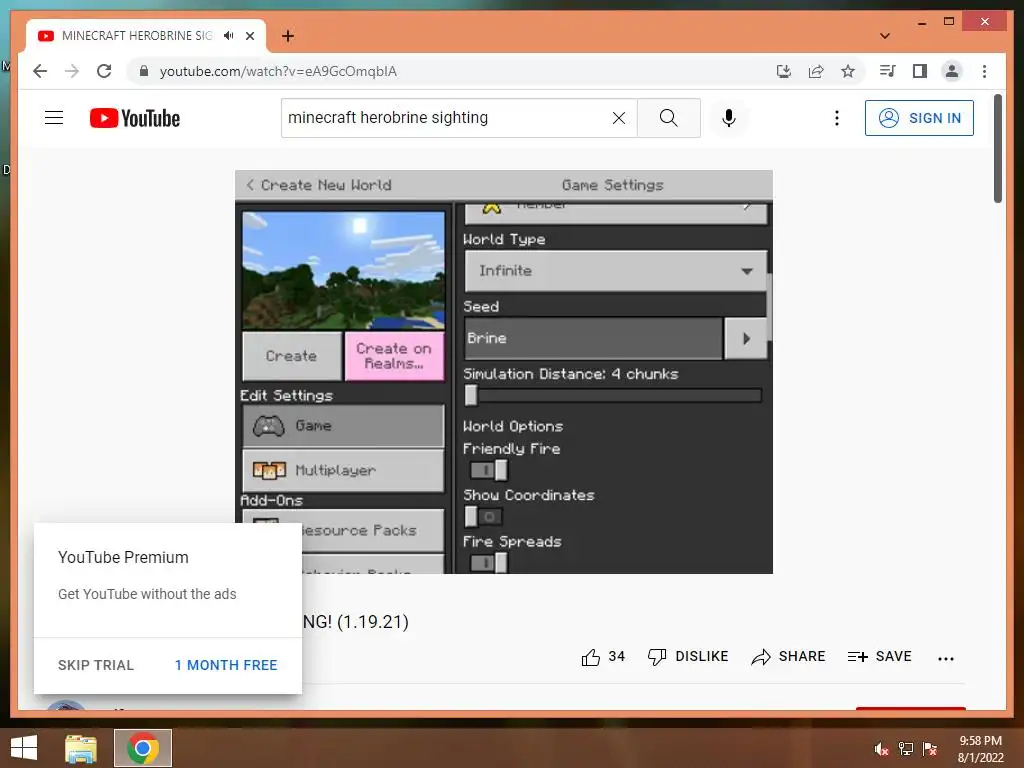1024x768 pixels.
Task: Clear the search box with the X
Action: point(618,118)
